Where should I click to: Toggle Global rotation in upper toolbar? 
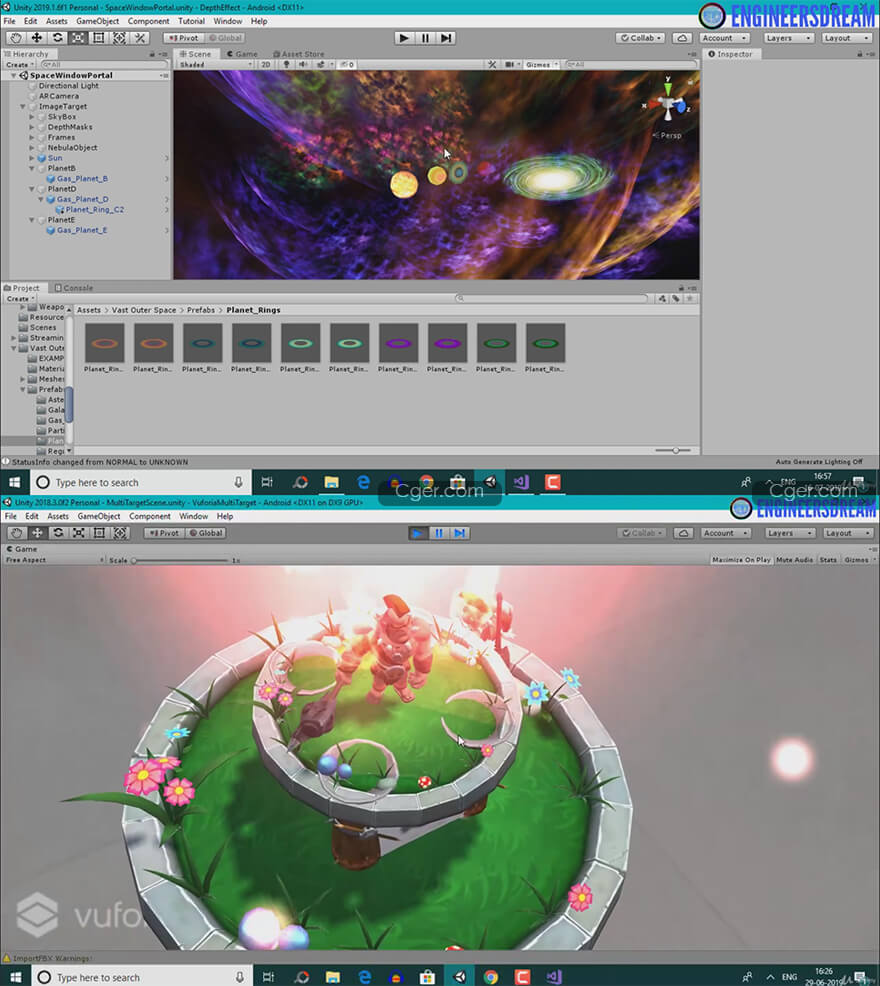tap(225, 38)
